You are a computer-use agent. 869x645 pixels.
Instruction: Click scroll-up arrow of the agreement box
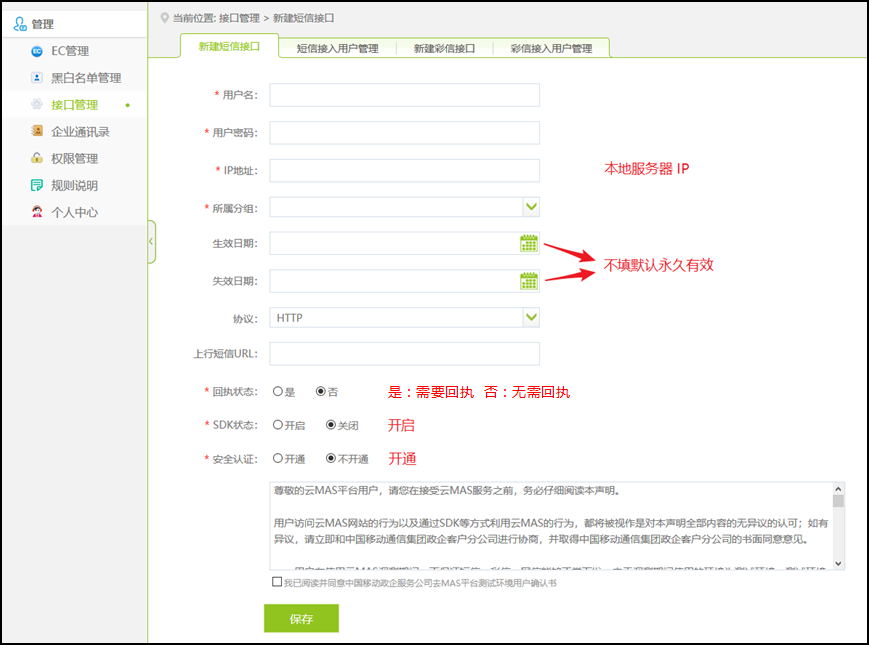(x=838, y=489)
